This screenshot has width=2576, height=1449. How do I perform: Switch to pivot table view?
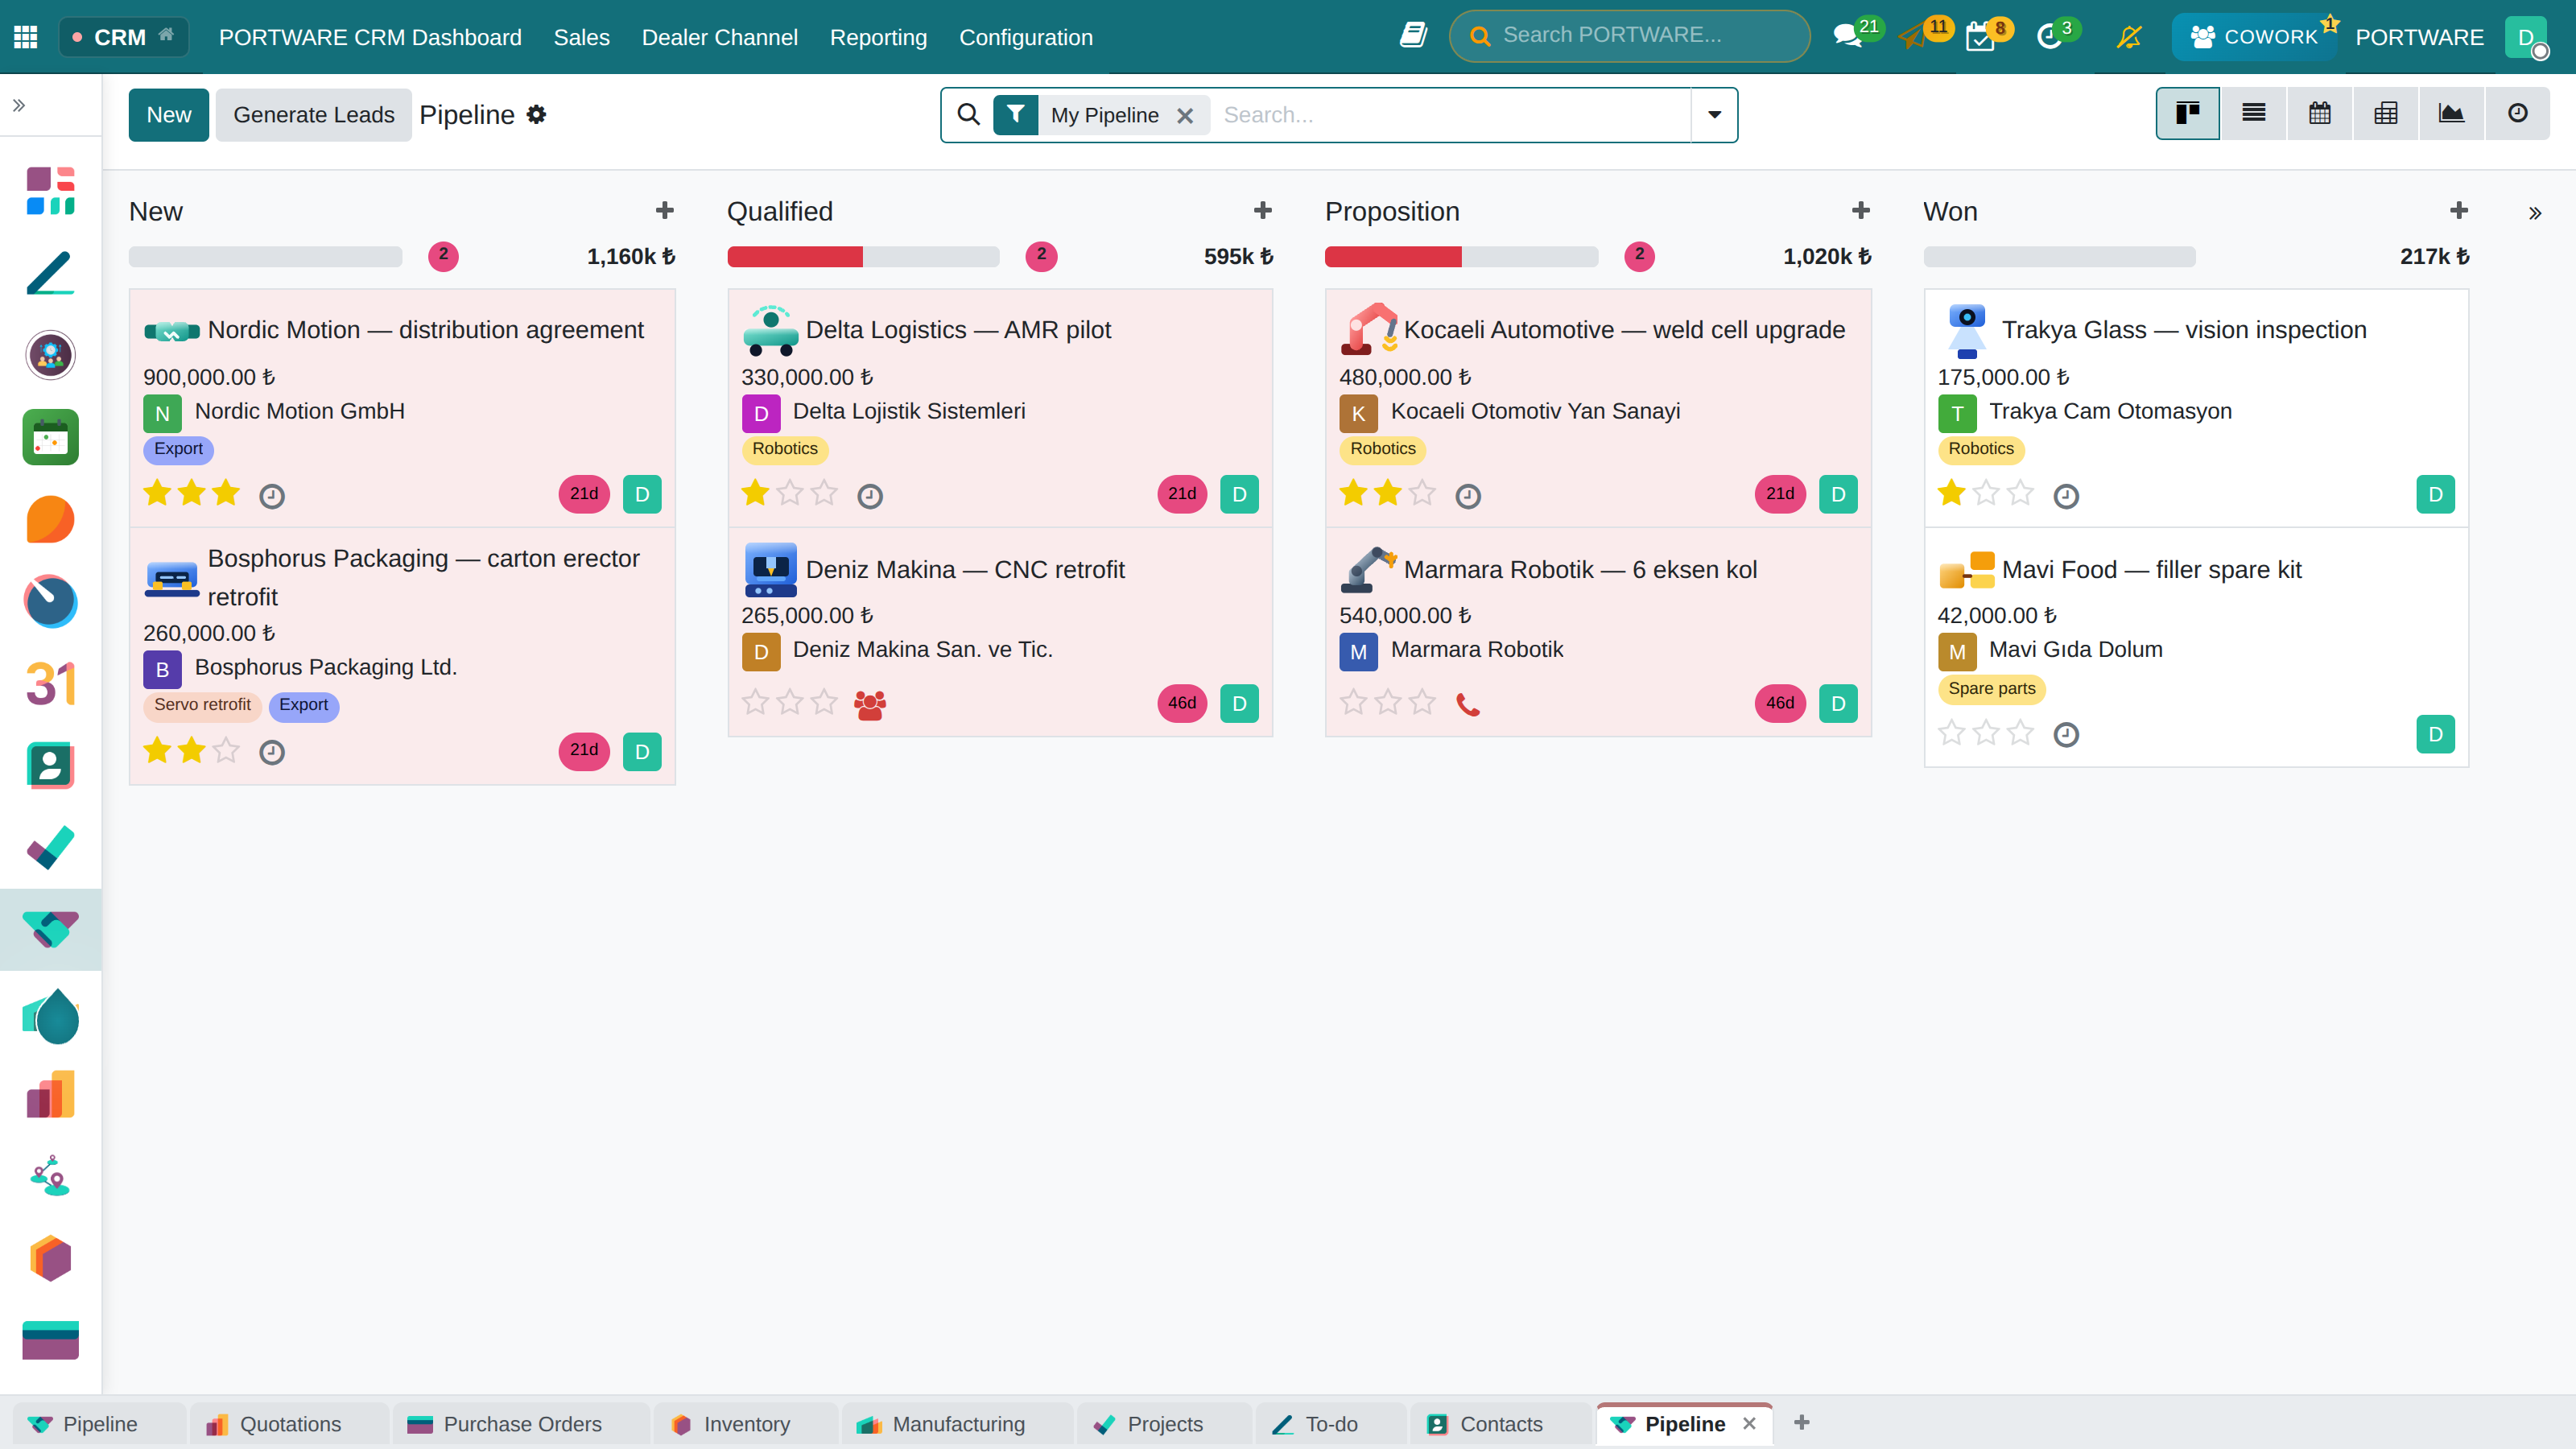[2386, 114]
